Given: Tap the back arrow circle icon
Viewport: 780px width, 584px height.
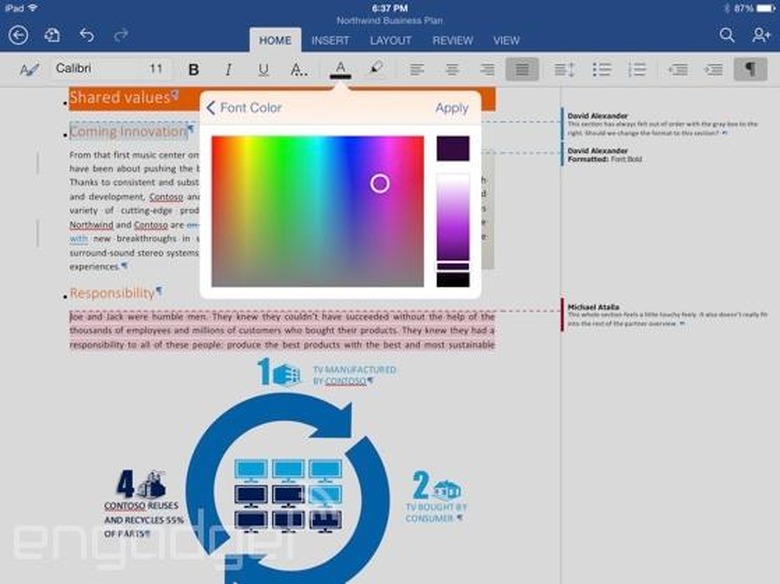Looking at the screenshot, I should pyautogui.click(x=18, y=35).
